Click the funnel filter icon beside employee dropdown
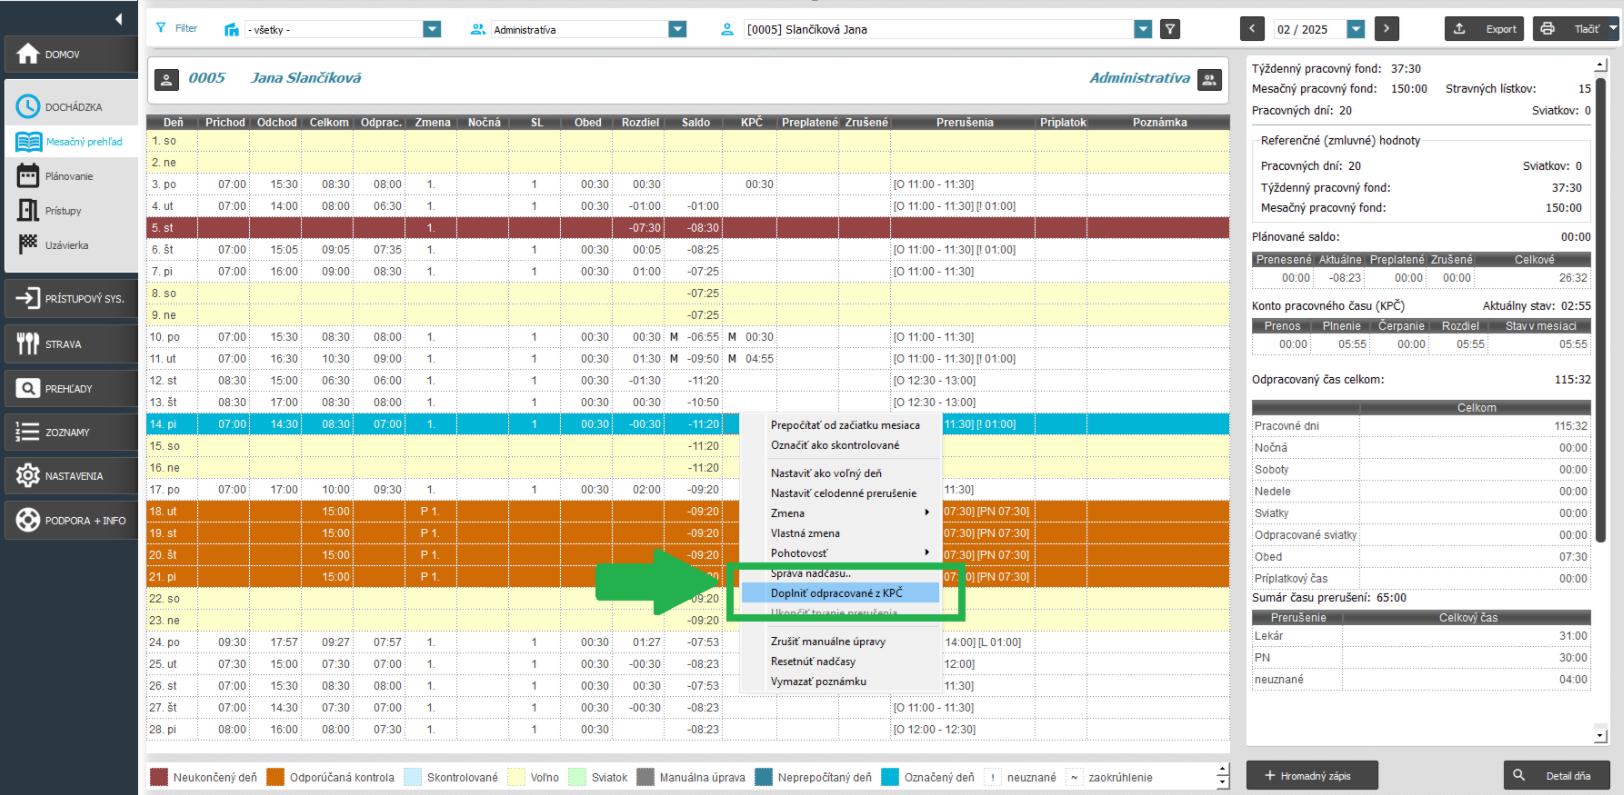 point(1169,29)
